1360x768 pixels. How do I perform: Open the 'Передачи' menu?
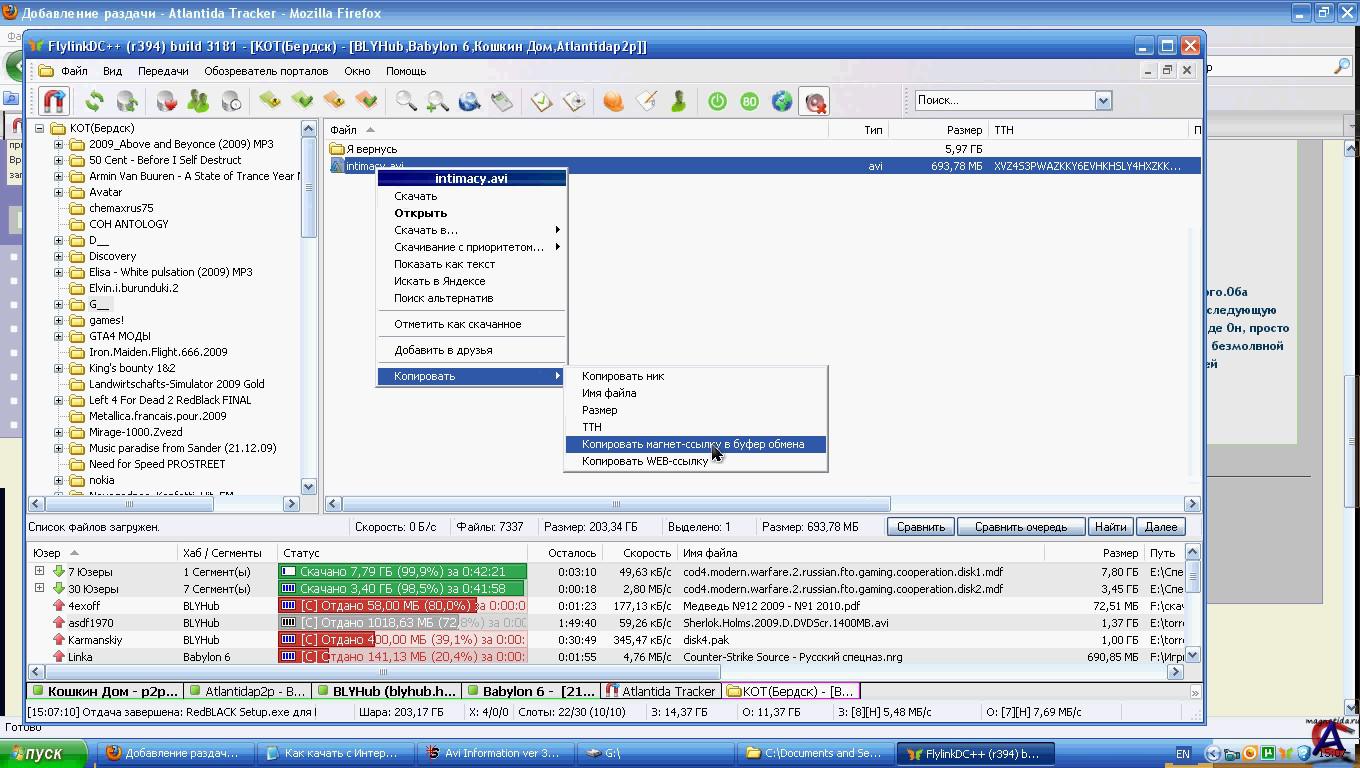tap(163, 71)
